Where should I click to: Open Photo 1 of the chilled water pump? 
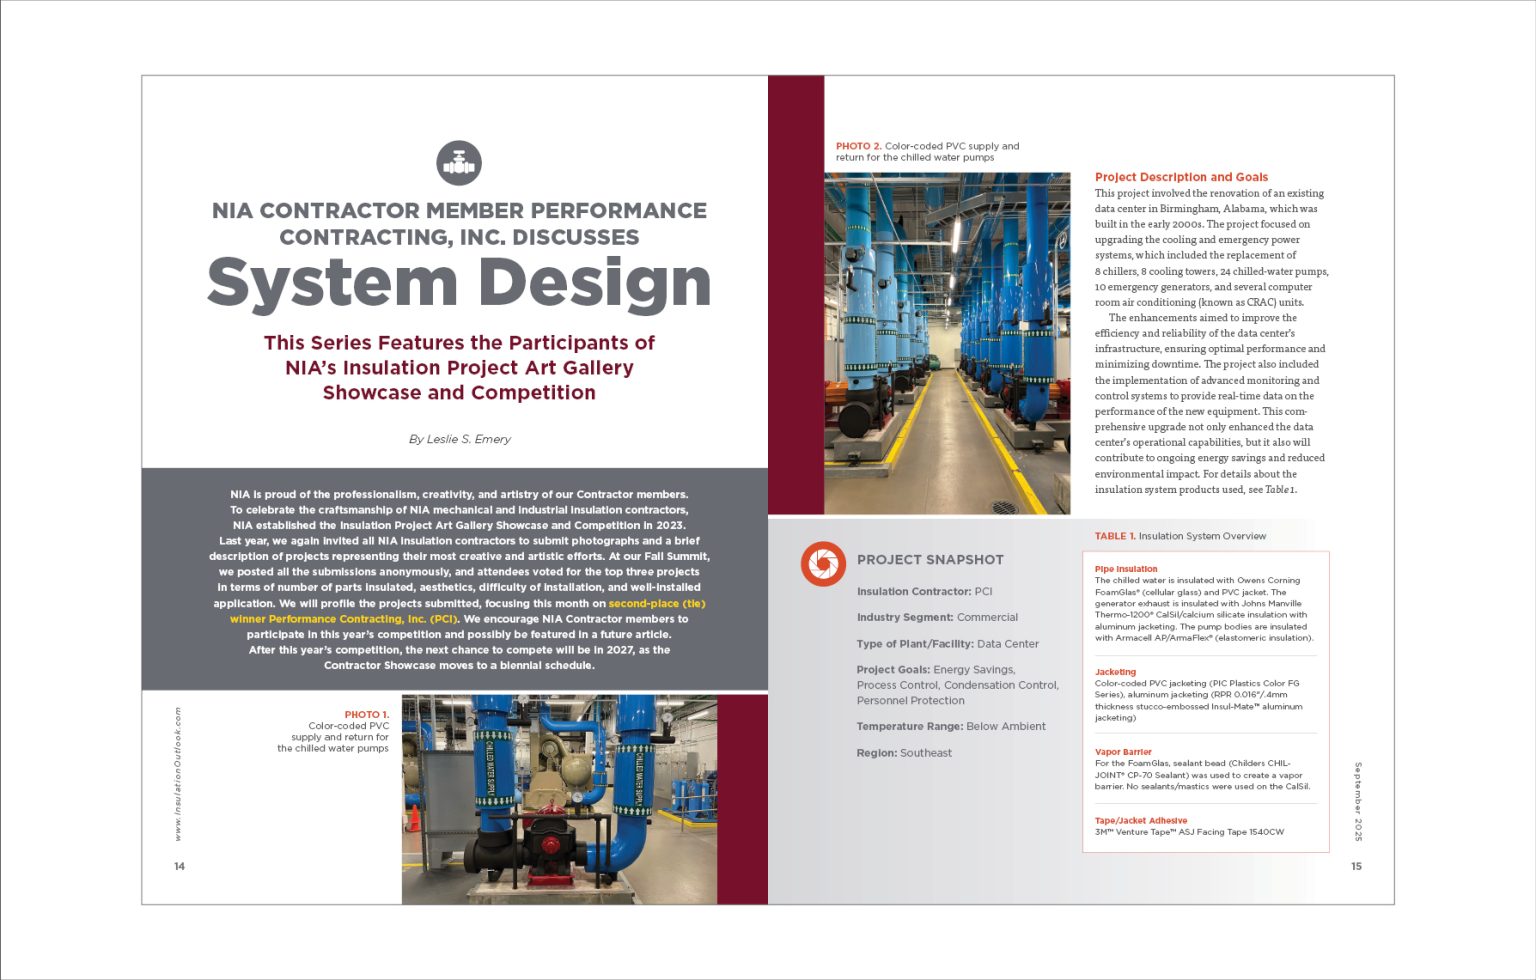(559, 798)
